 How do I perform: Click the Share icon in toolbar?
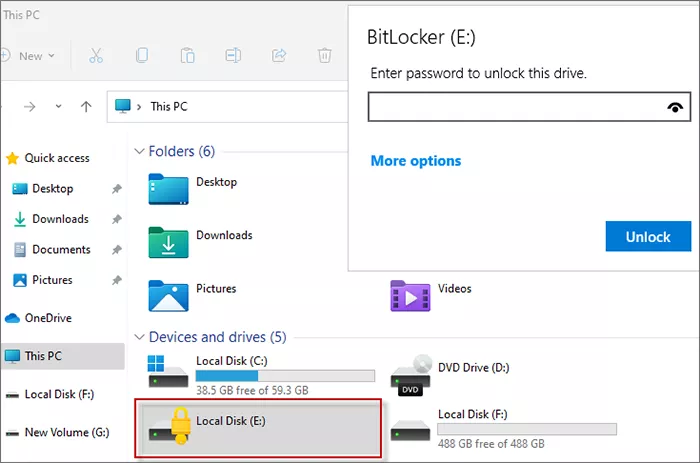(279, 56)
